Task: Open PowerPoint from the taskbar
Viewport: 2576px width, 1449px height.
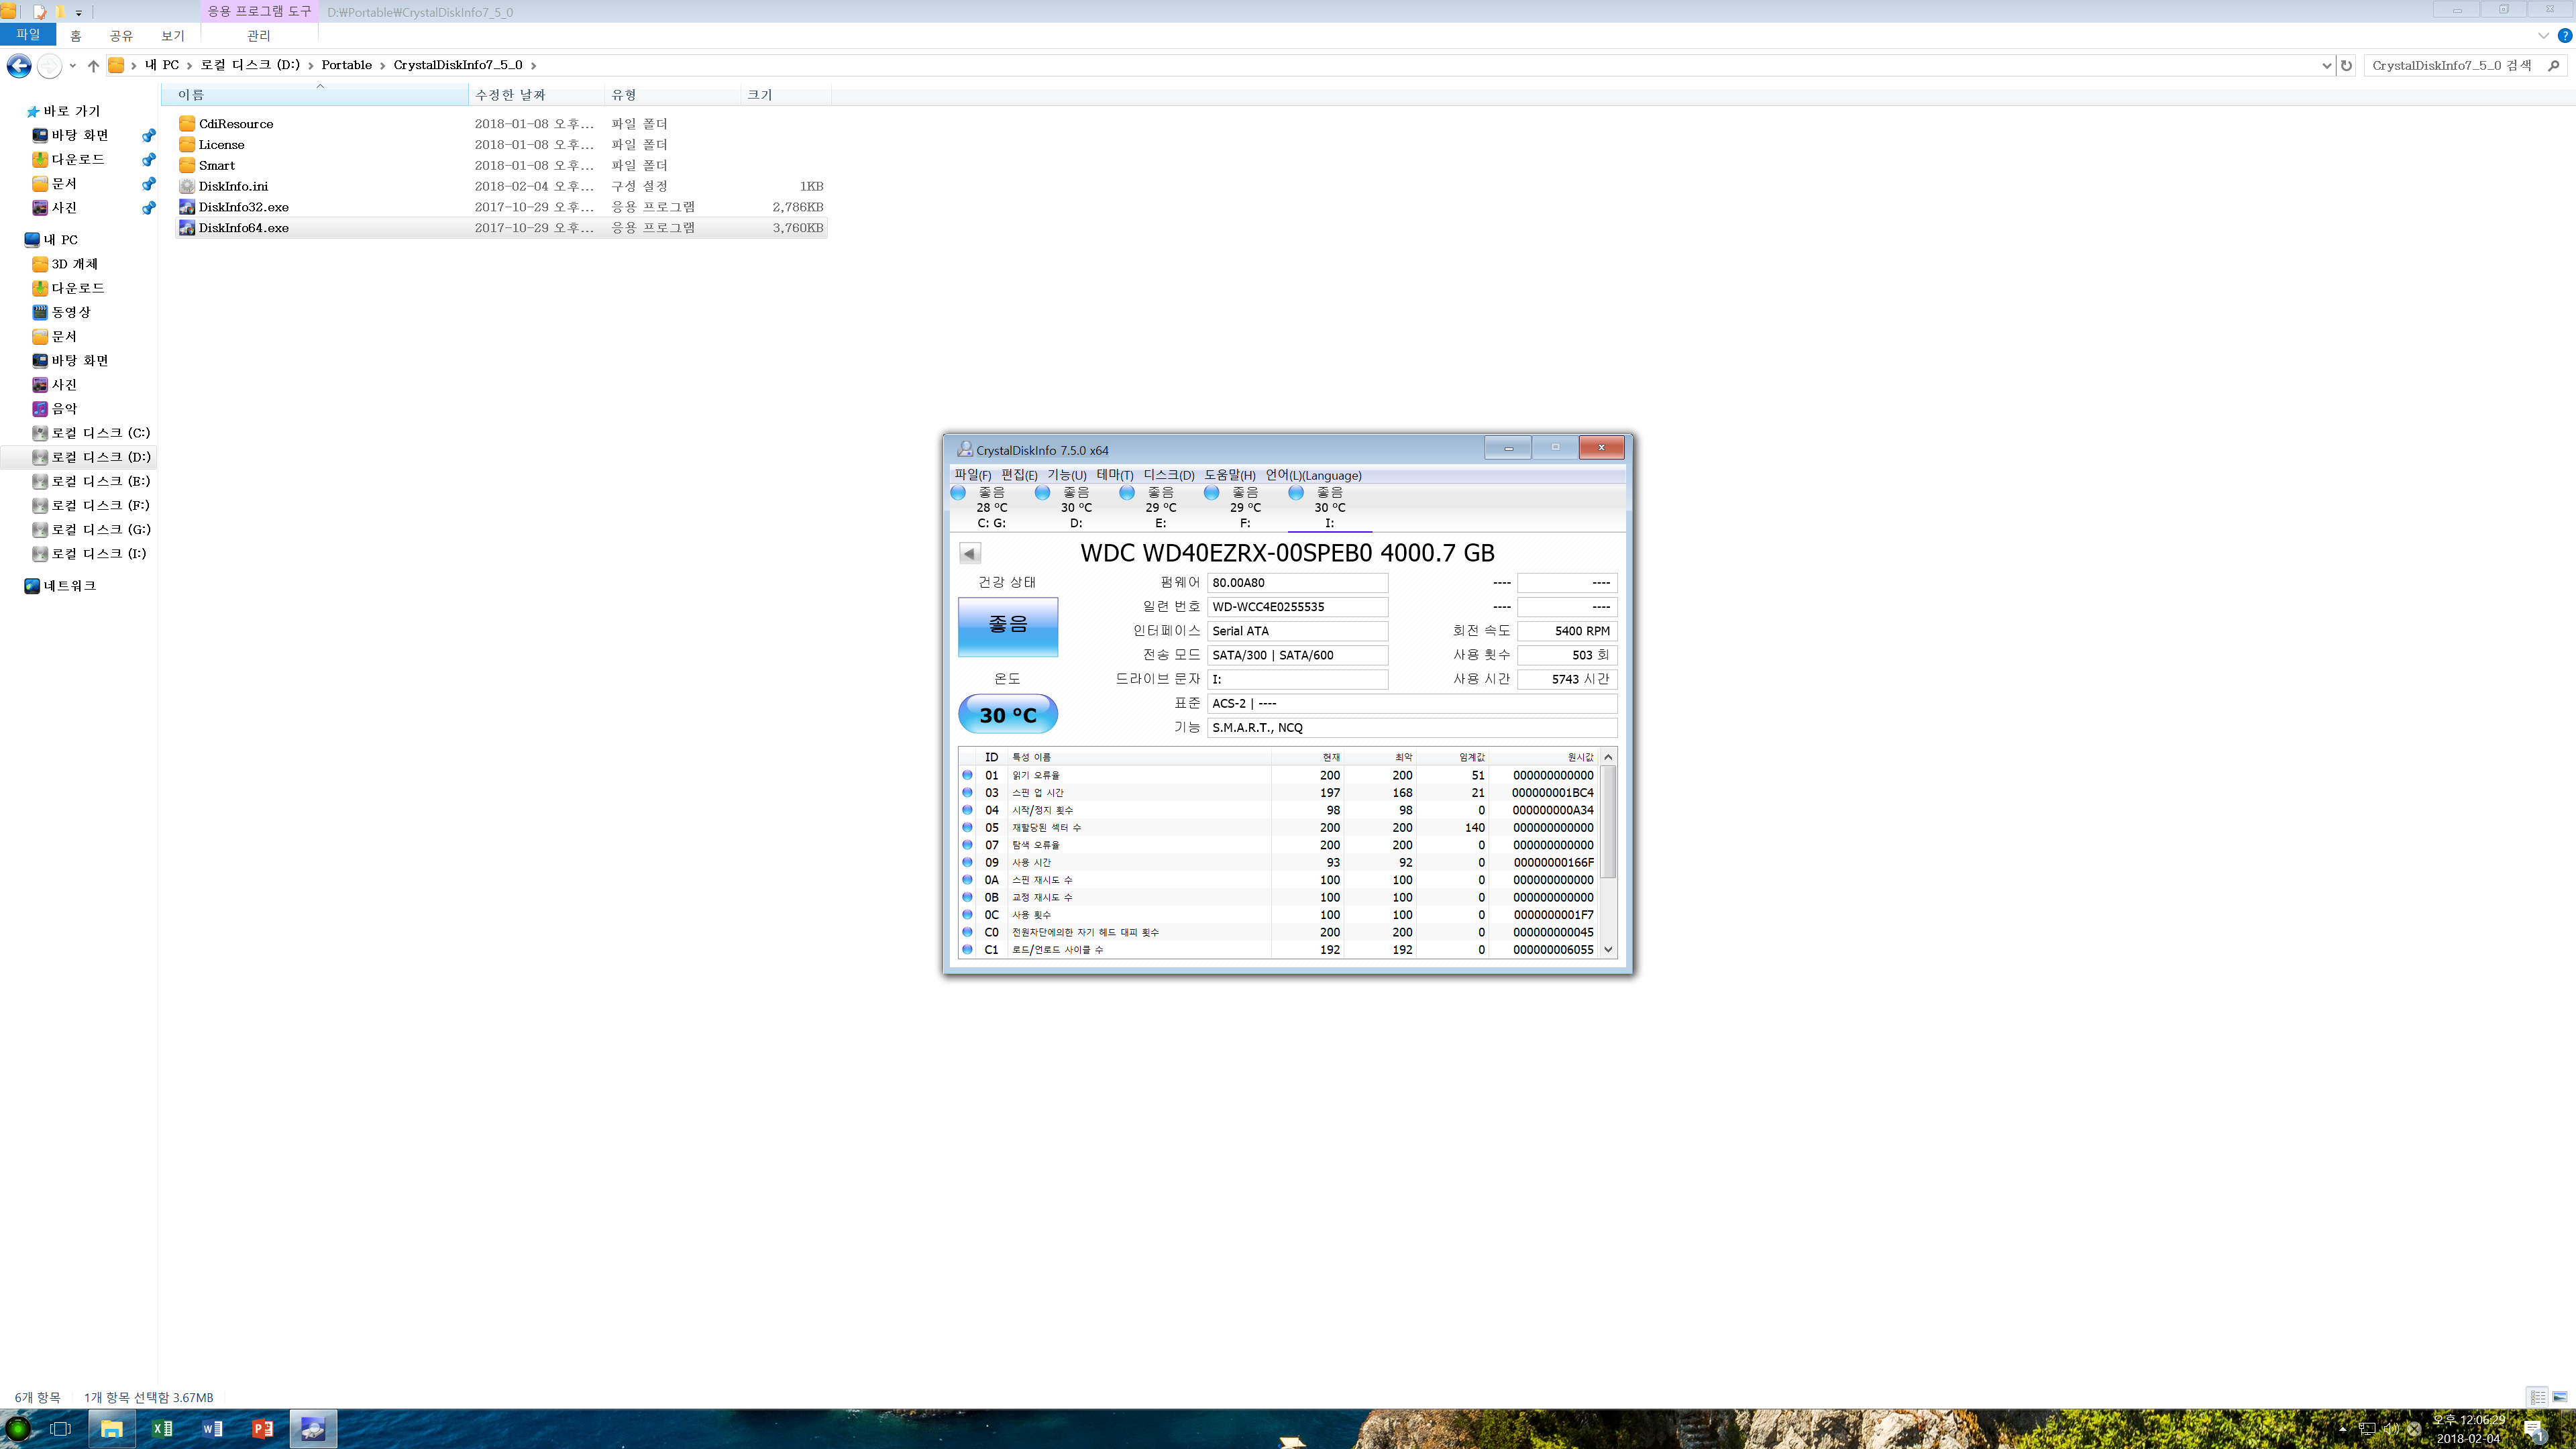Action: pyautogui.click(x=263, y=1429)
